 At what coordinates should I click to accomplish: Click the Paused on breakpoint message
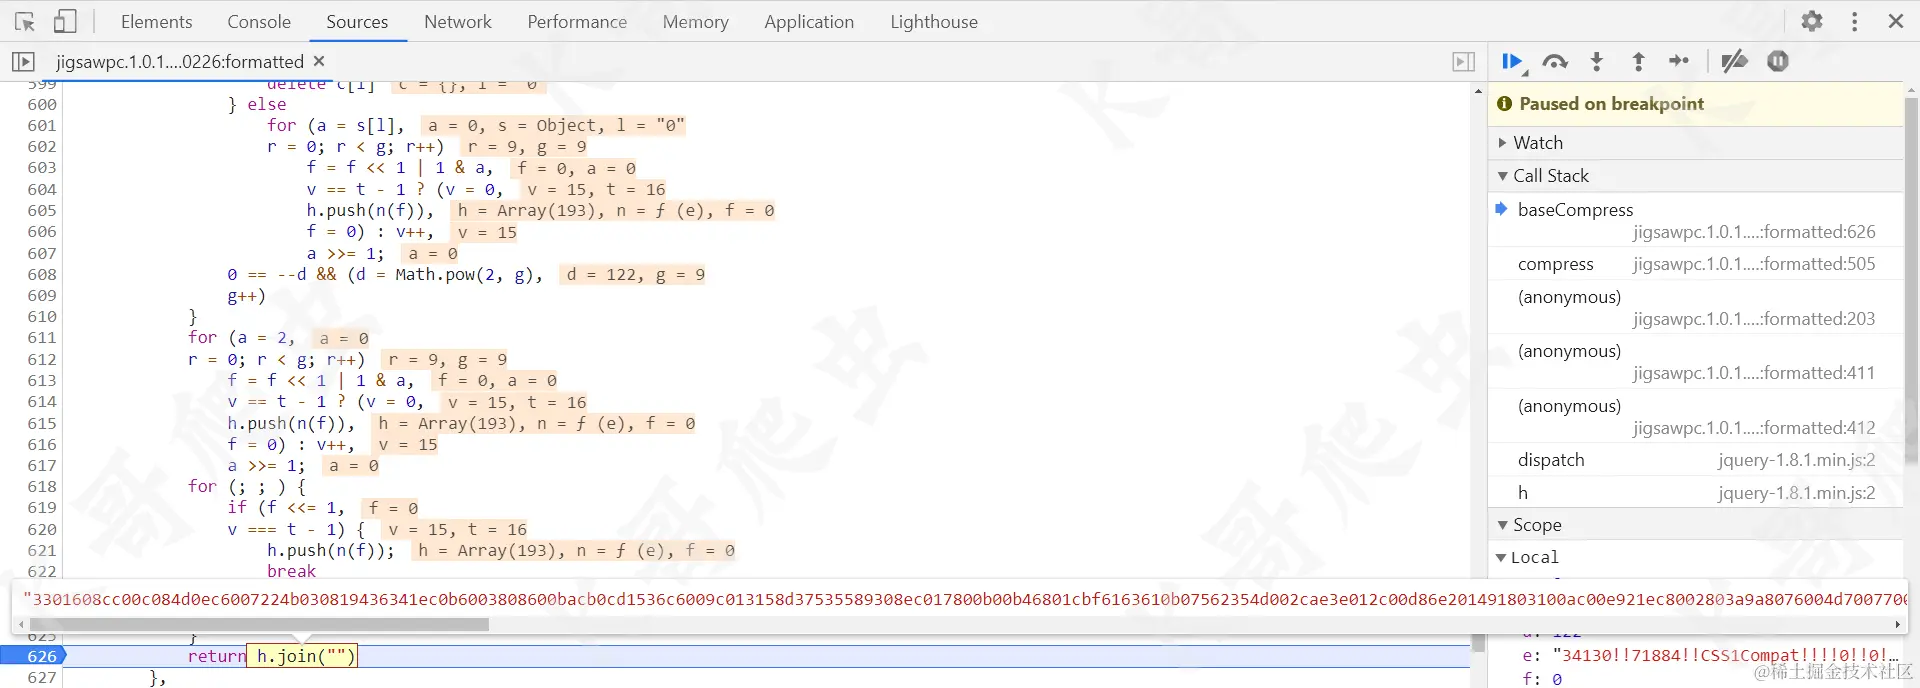click(x=1611, y=104)
